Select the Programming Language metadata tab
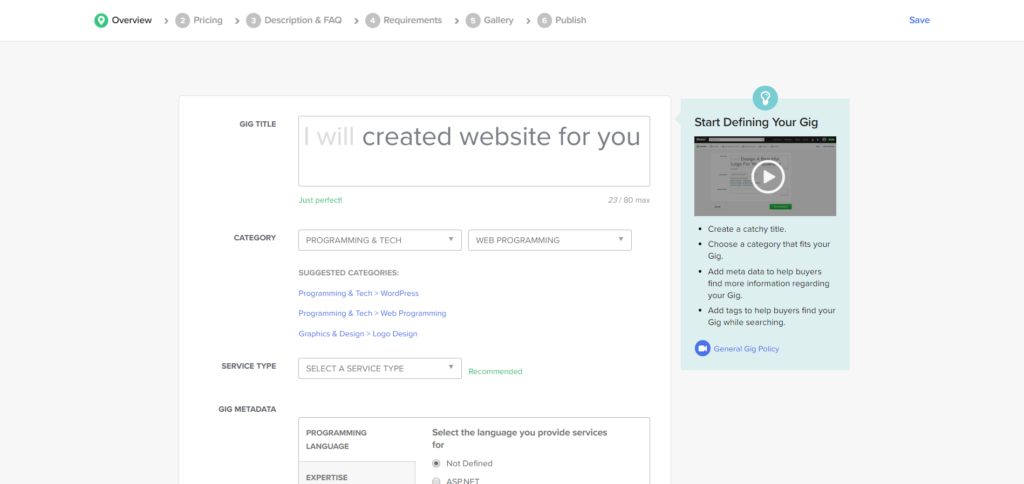The image size is (1024, 484). point(357,440)
